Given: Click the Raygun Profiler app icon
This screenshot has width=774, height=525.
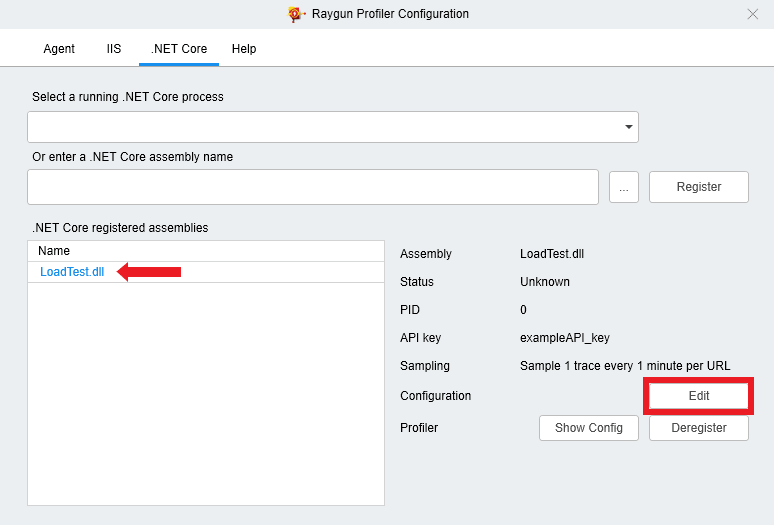Looking at the screenshot, I should tap(296, 14).
